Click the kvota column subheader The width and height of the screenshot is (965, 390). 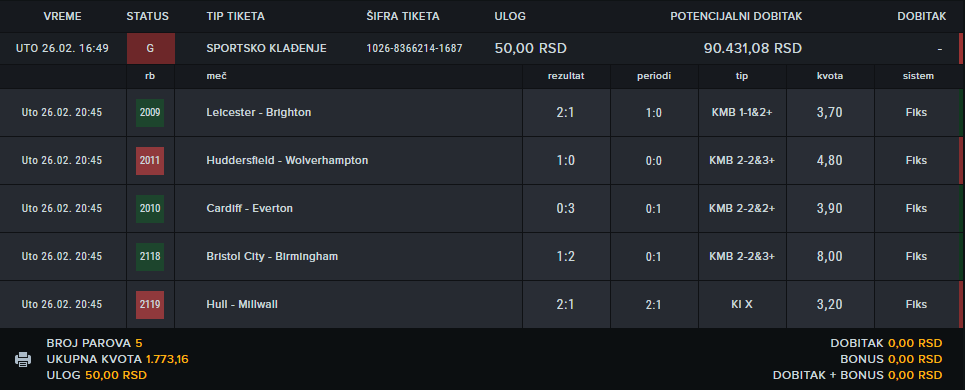[830, 76]
